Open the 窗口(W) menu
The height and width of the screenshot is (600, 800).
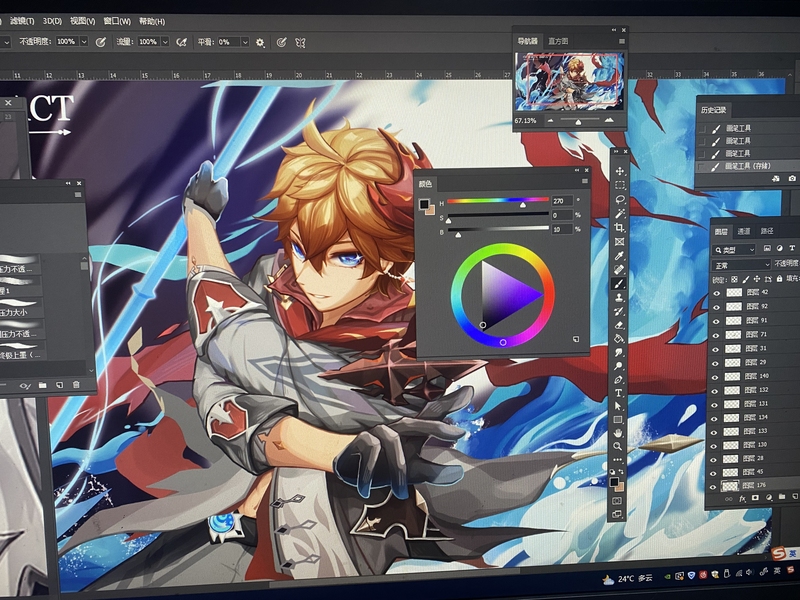[x=117, y=21]
